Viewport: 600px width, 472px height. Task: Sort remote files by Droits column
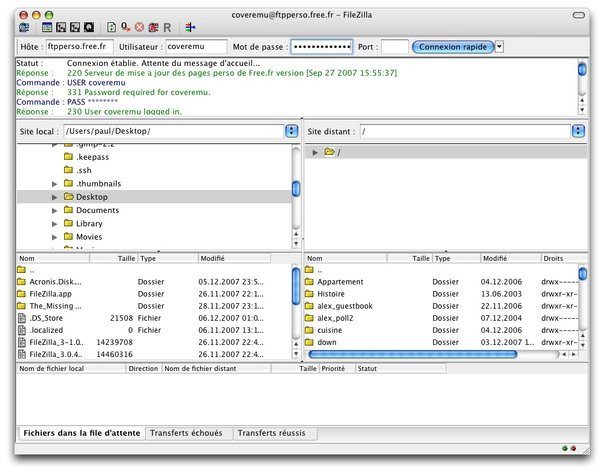tap(563, 258)
